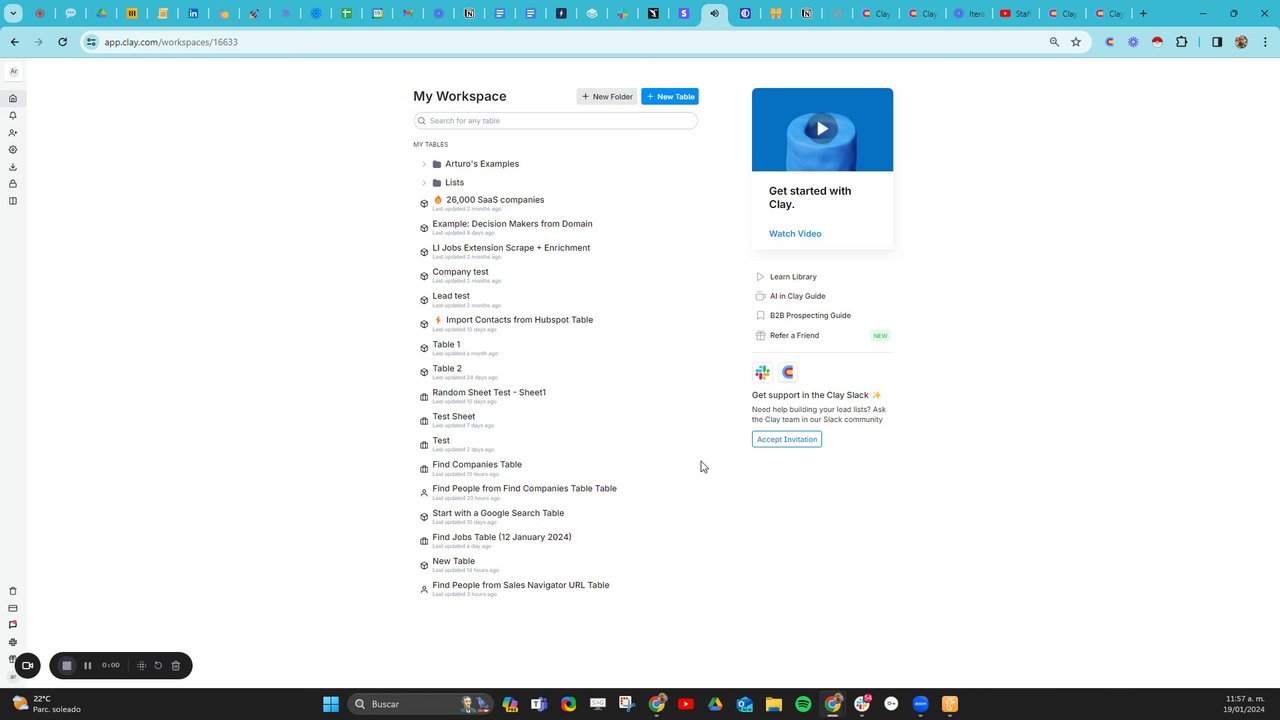Viewport: 1280px width, 720px height.
Task: Click New Table button
Action: pos(670,96)
